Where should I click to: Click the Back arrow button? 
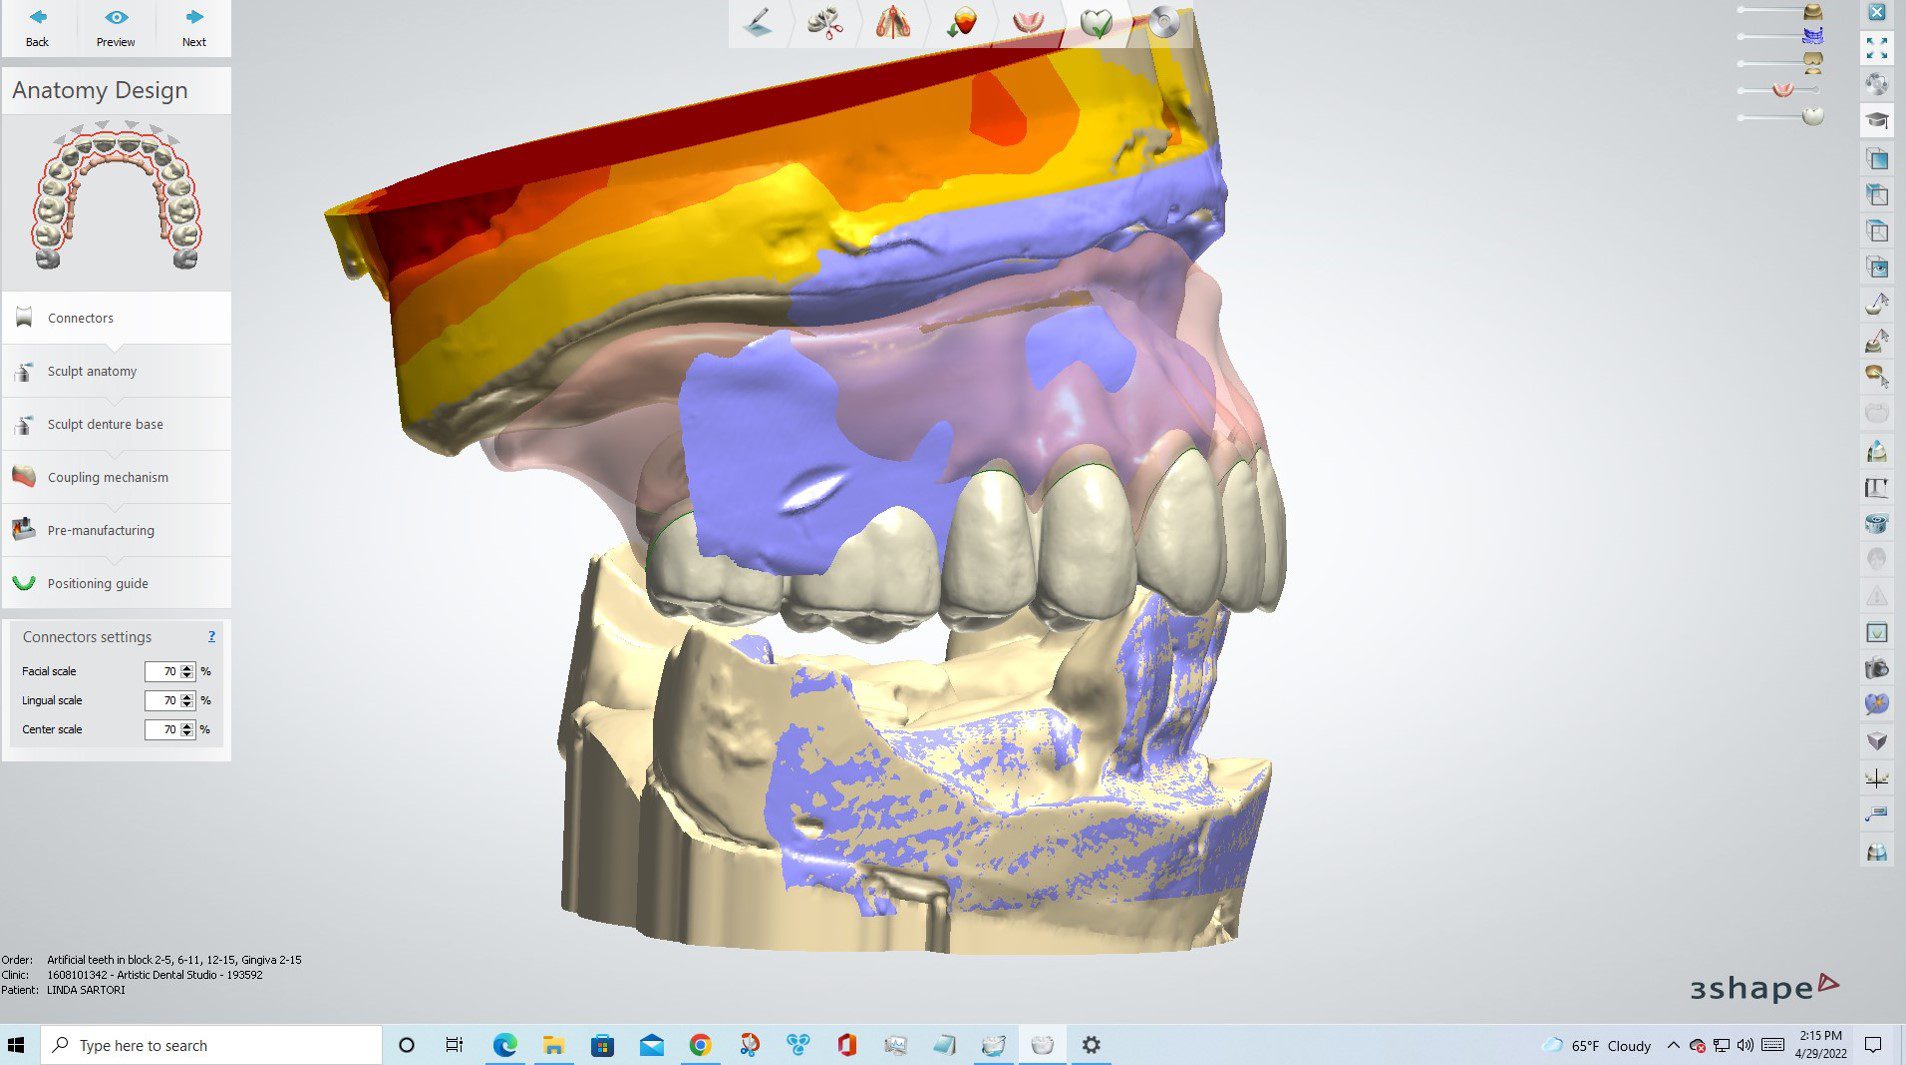click(37, 27)
